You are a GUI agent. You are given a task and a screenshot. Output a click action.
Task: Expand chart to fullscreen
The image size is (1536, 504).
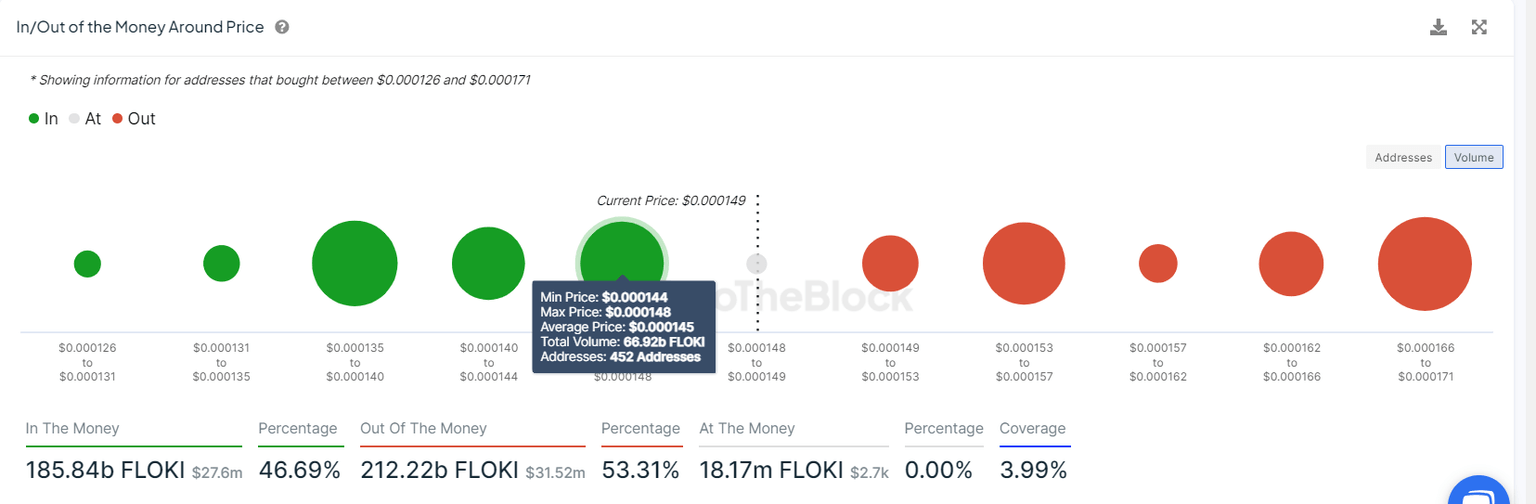[x=1479, y=27]
